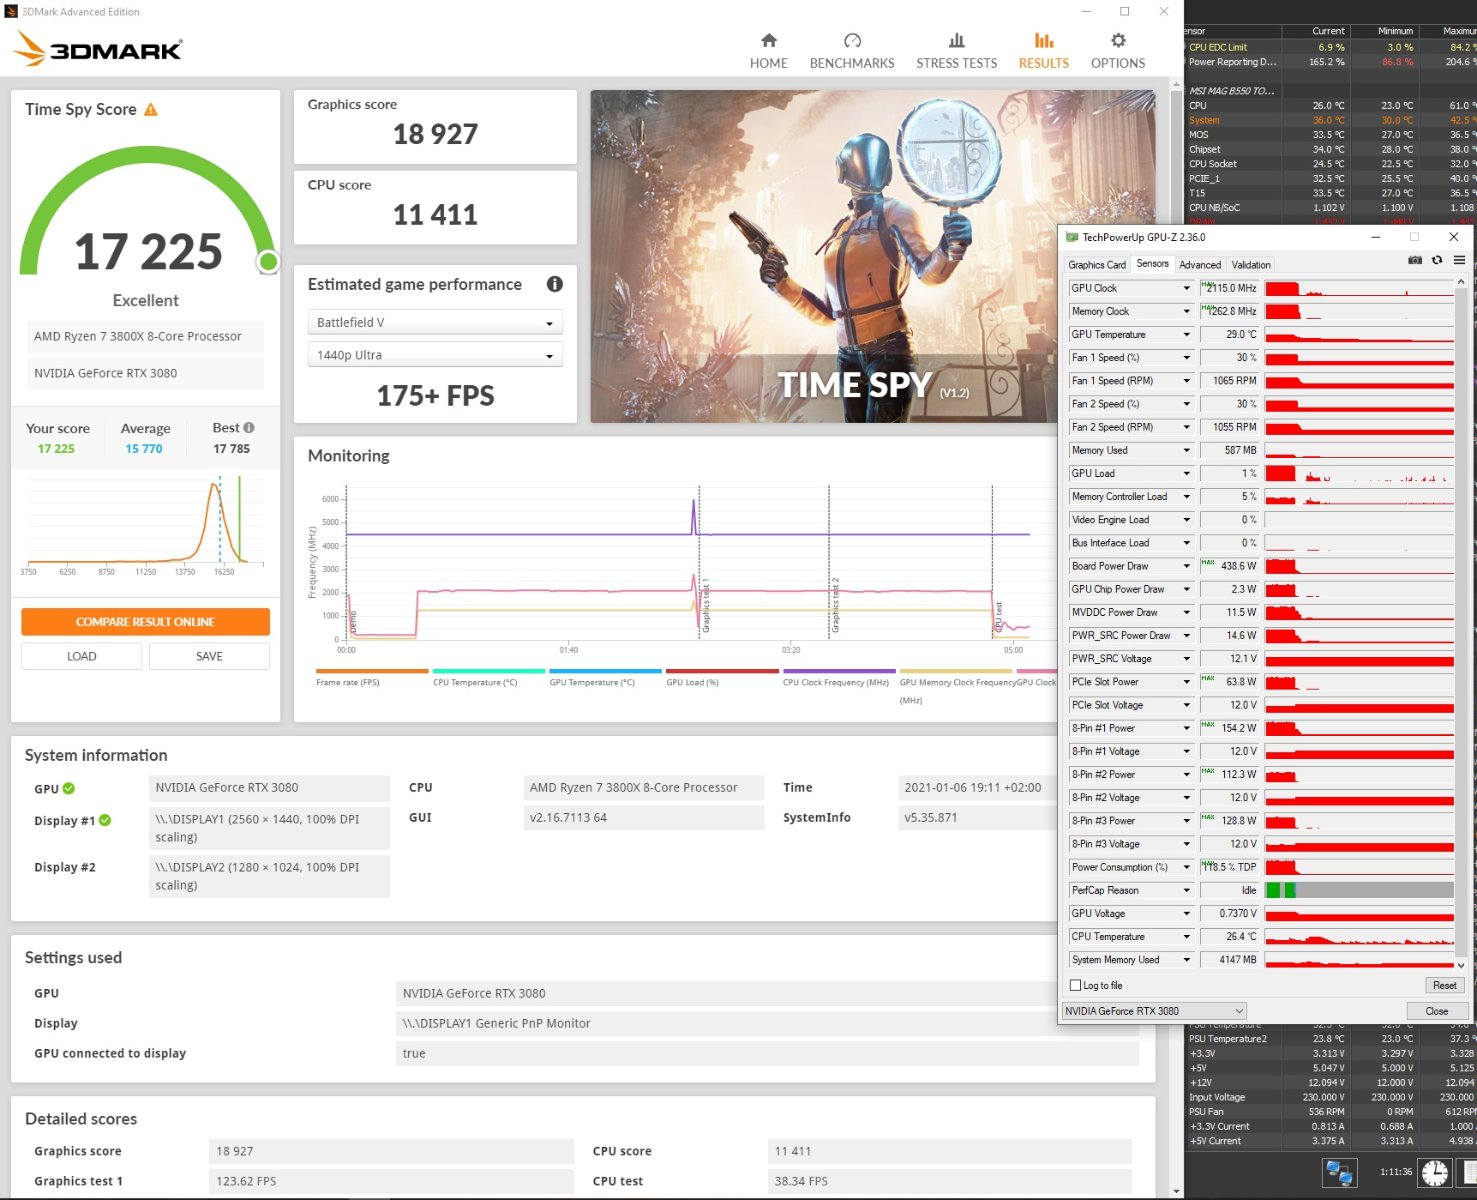
Task: Open the Advanced tab in GPU-Z
Action: tap(1200, 265)
